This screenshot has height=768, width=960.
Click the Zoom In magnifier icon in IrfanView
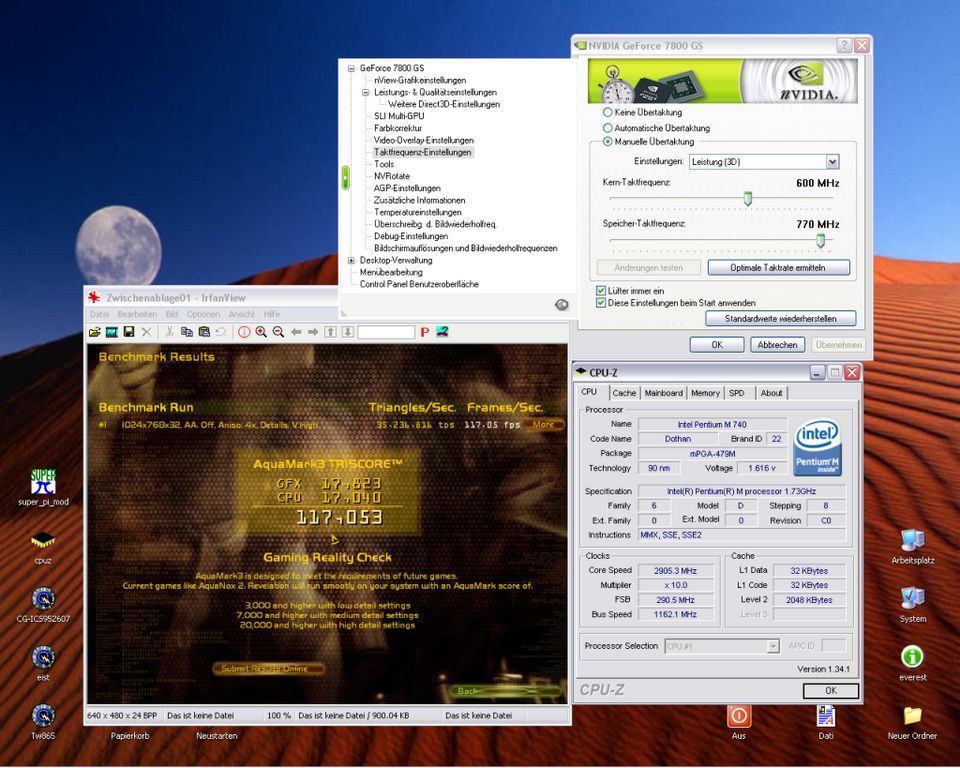[x=261, y=332]
